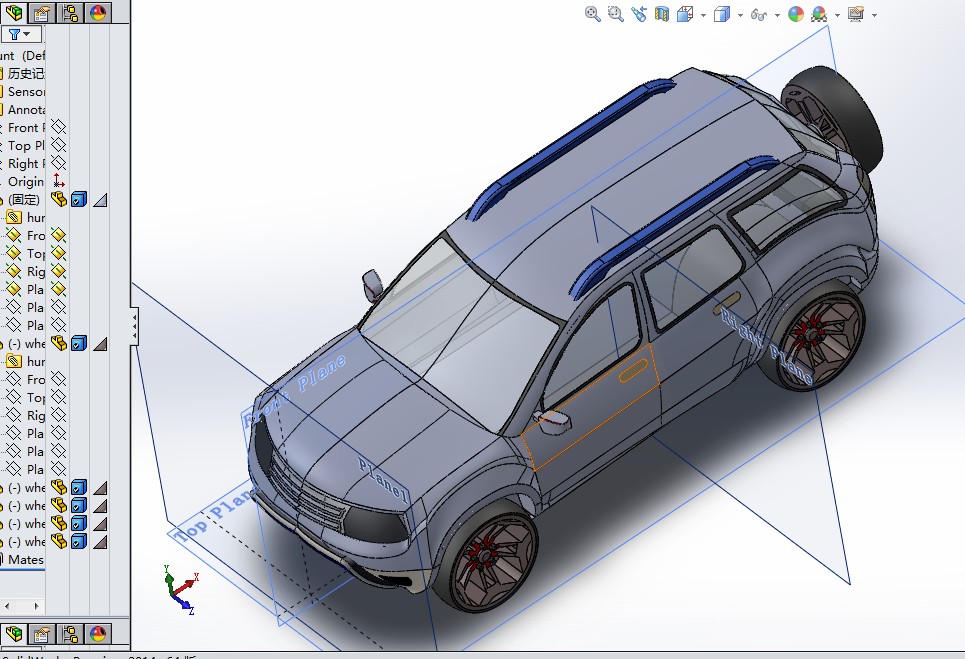Switch to the ConfigurationManager tab
965x659 pixels.
point(71,14)
